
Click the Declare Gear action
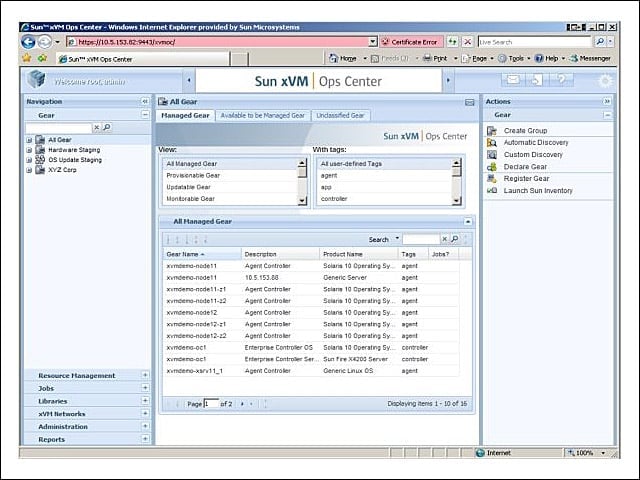(x=525, y=167)
